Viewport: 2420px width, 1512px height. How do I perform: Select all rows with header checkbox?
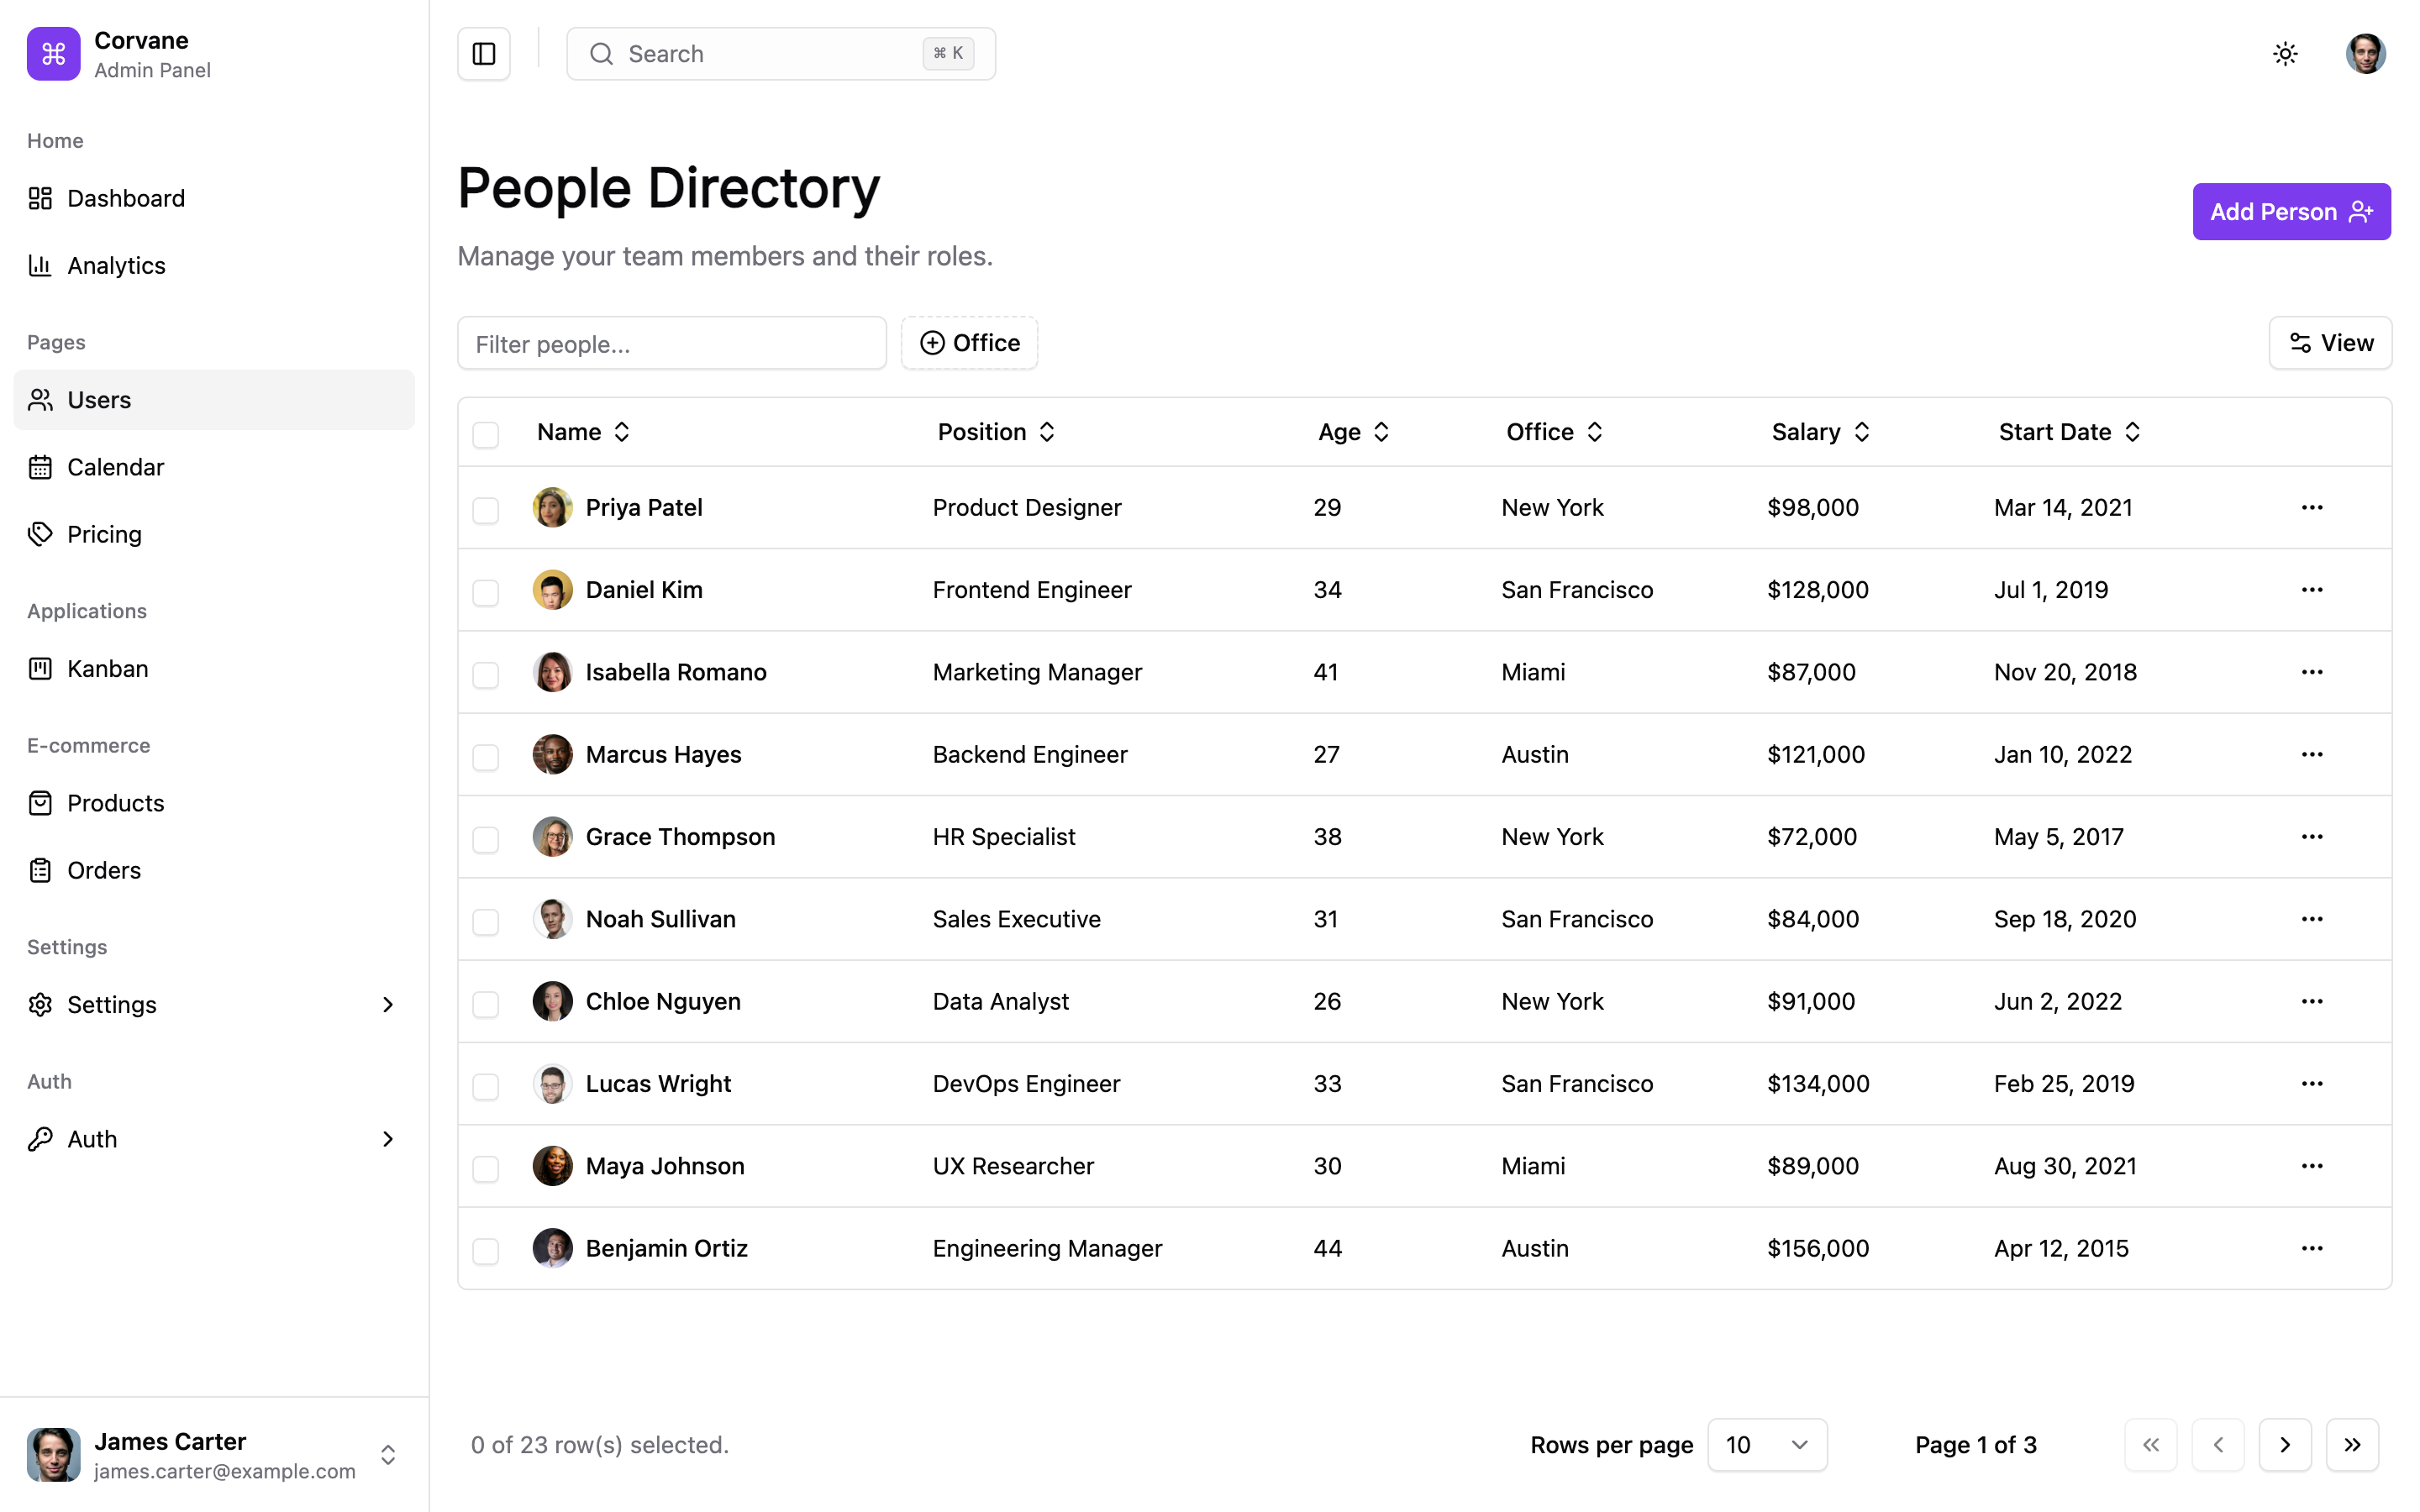pos(486,434)
